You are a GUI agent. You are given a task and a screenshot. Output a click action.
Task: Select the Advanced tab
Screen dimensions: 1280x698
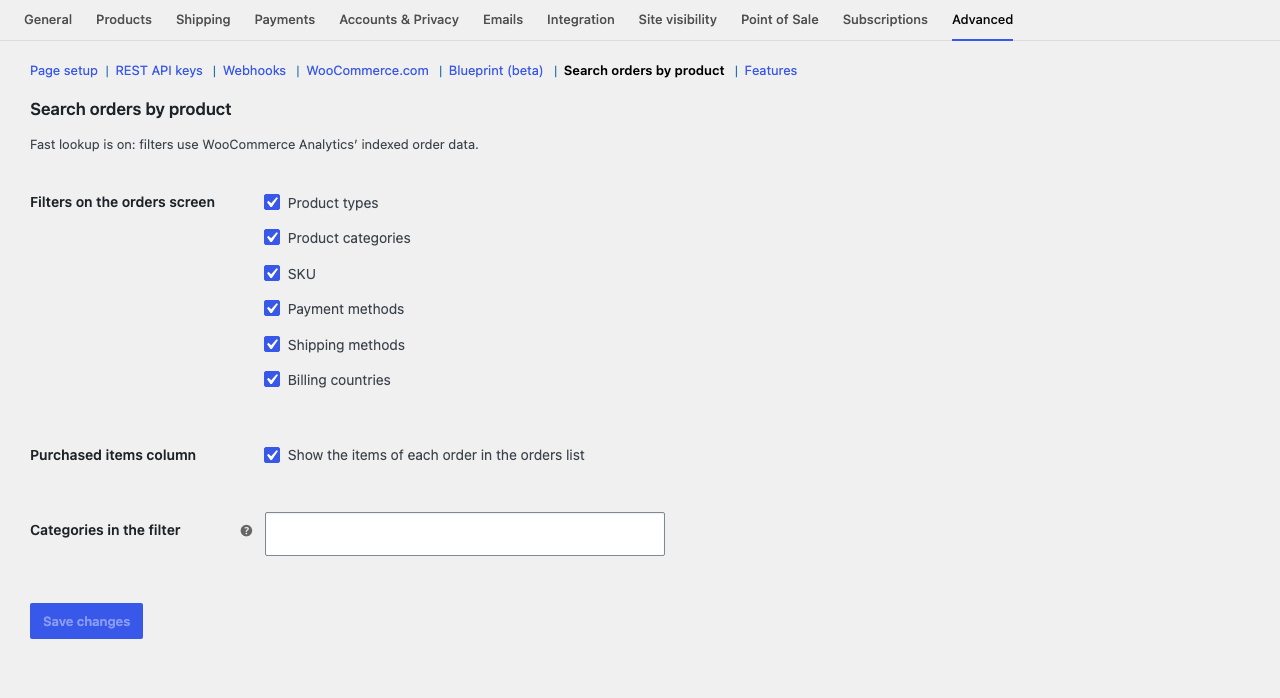click(x=982, y=20)
